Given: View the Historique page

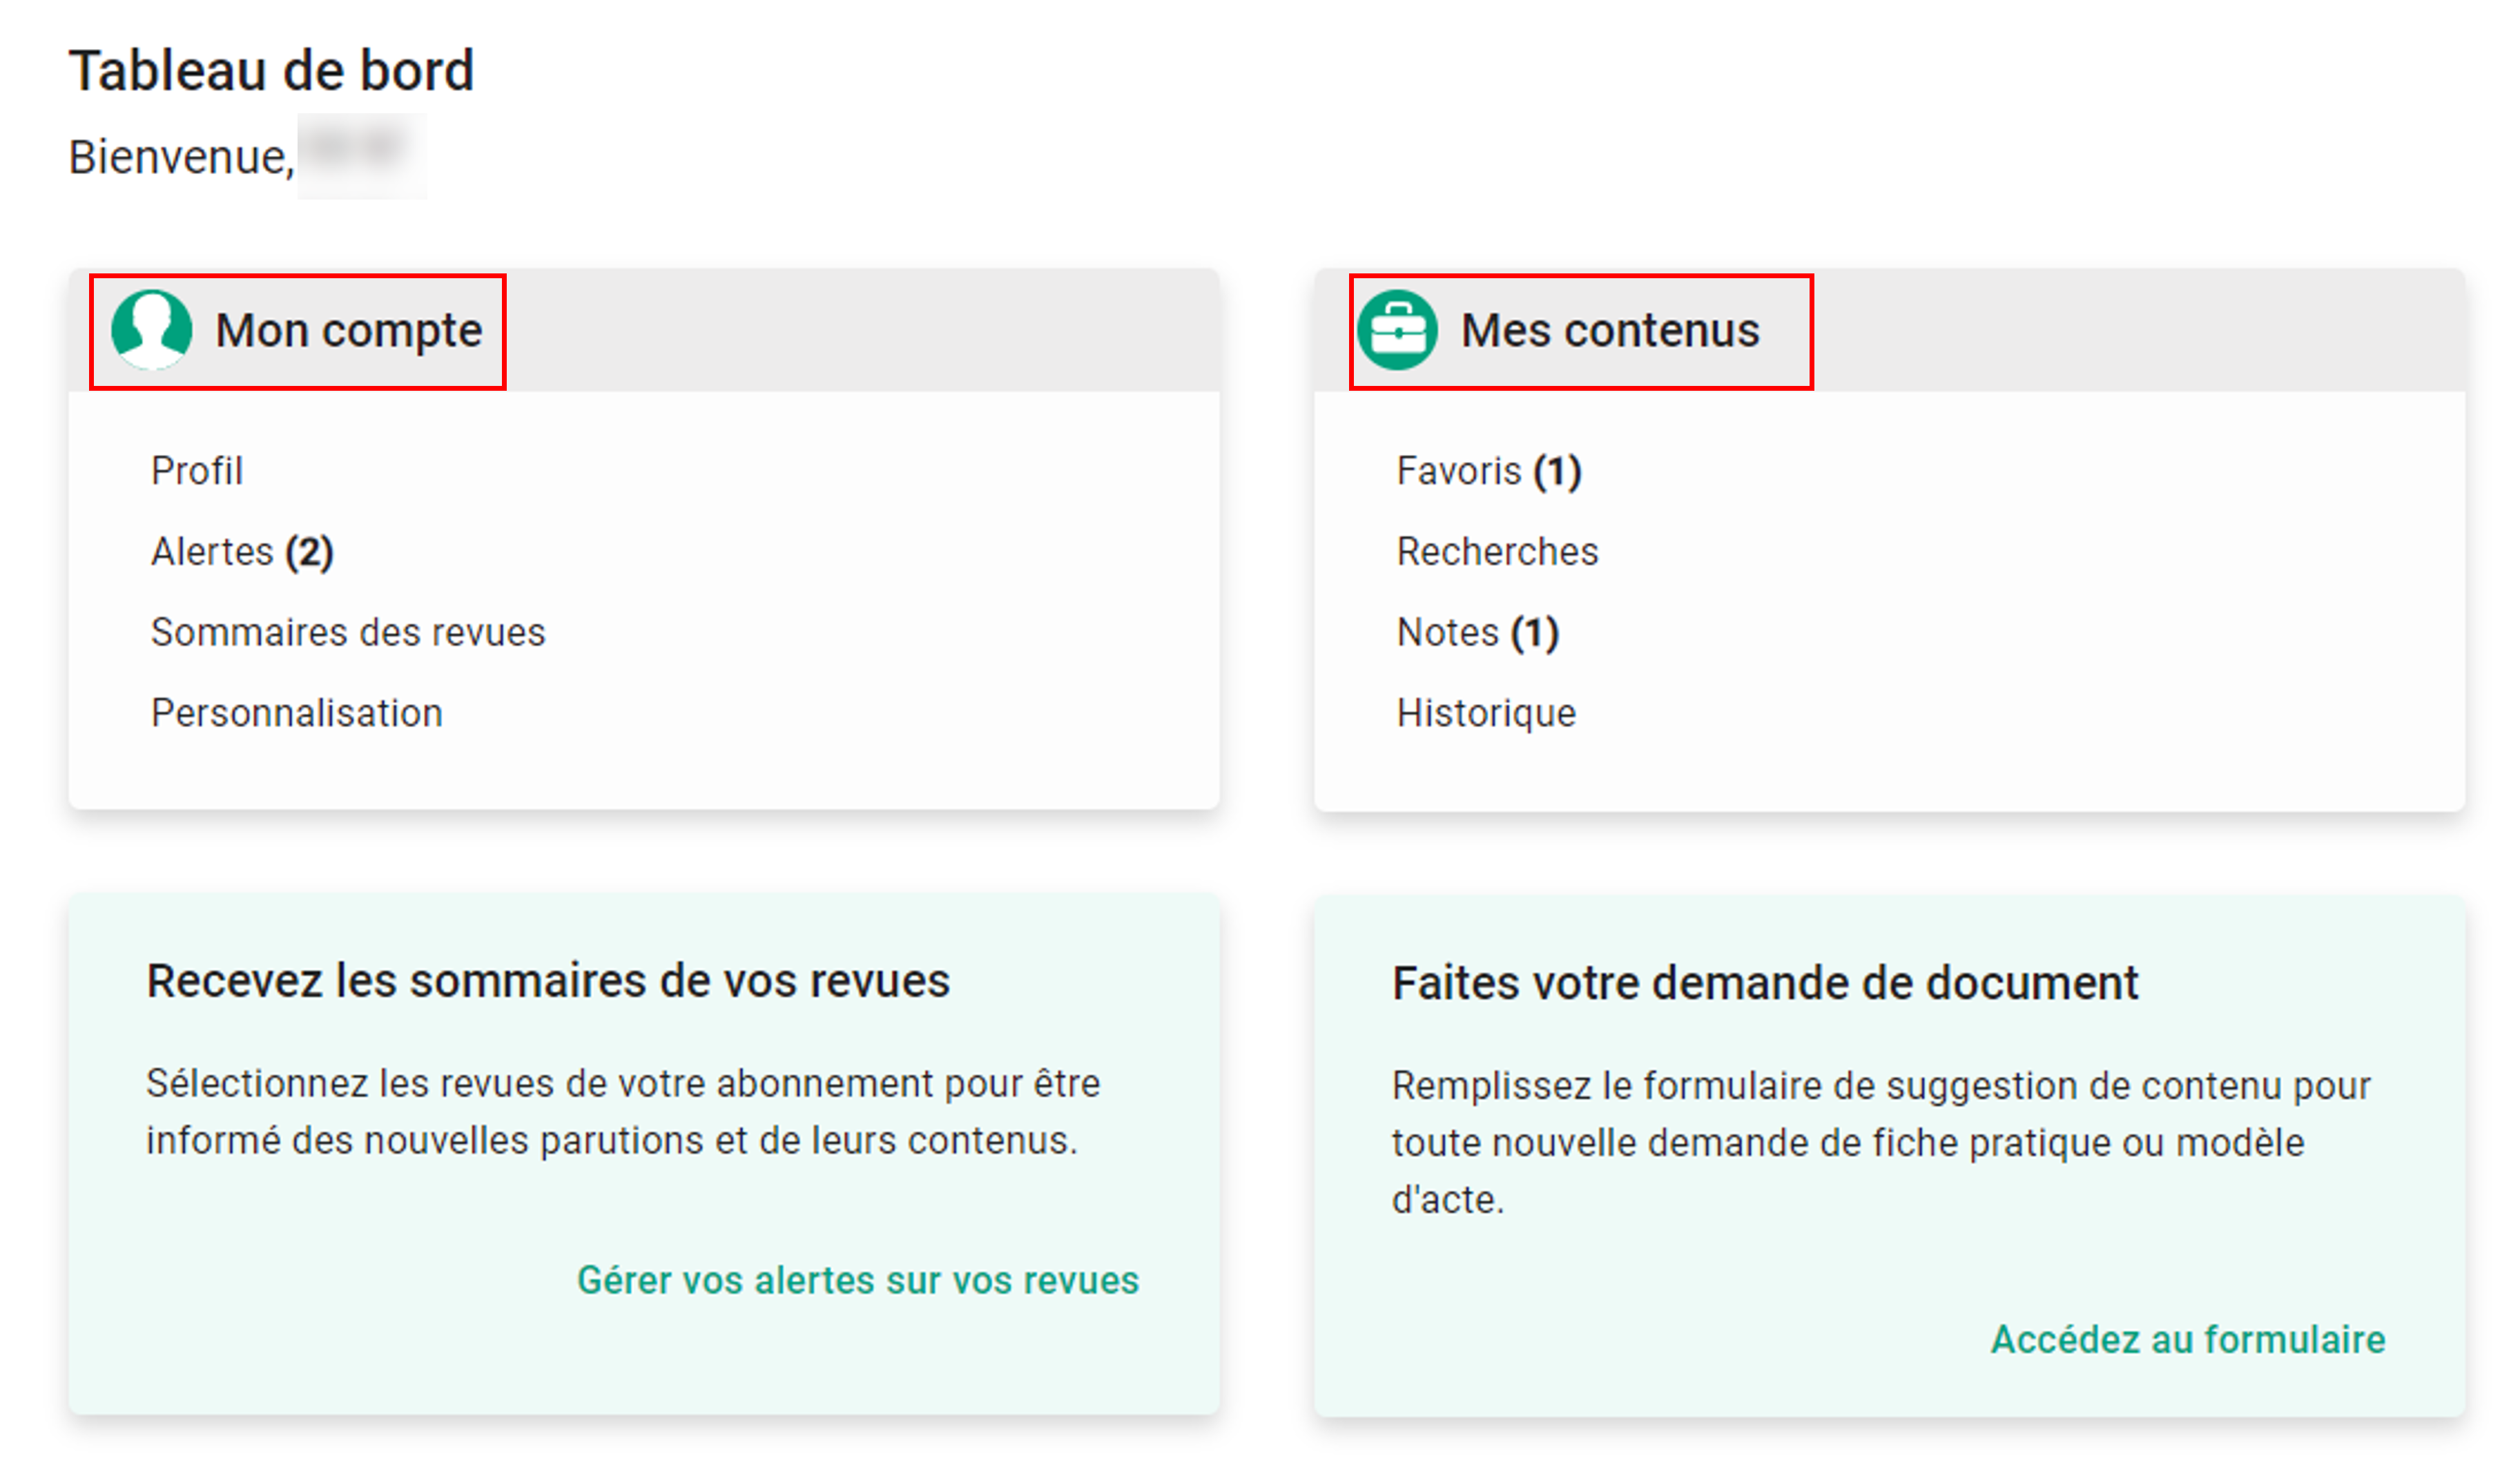Looking at the screenshot, I should point(1486,713).
